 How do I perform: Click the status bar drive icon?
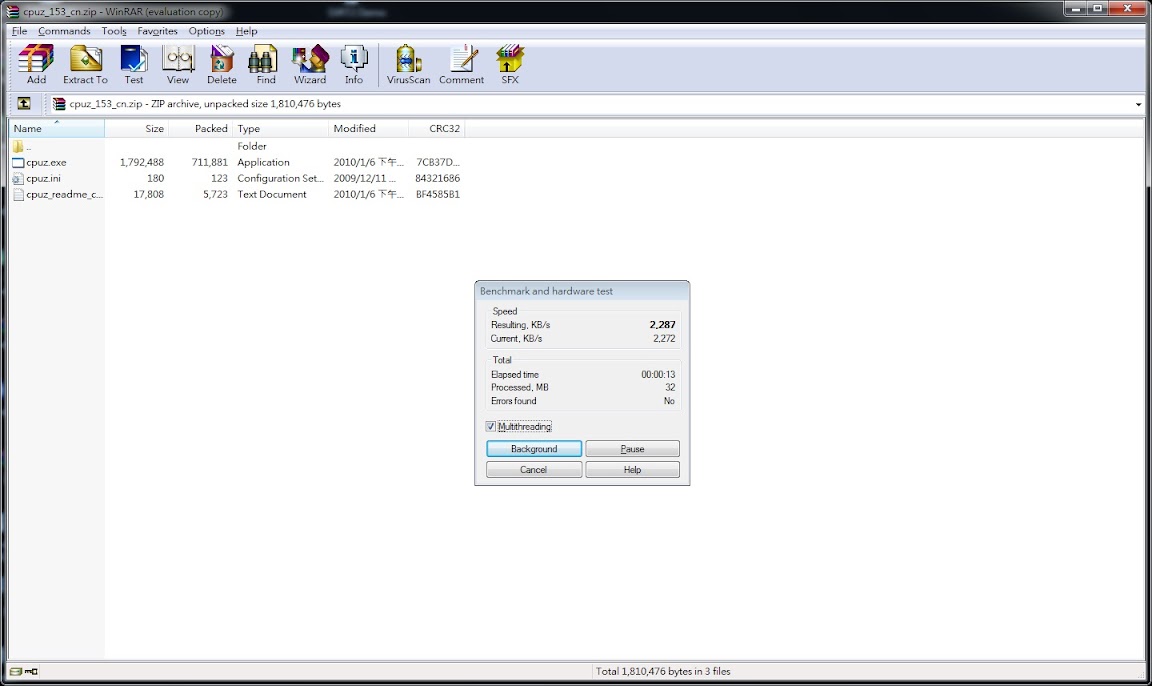pyautogui.click(x=15, y=671)
